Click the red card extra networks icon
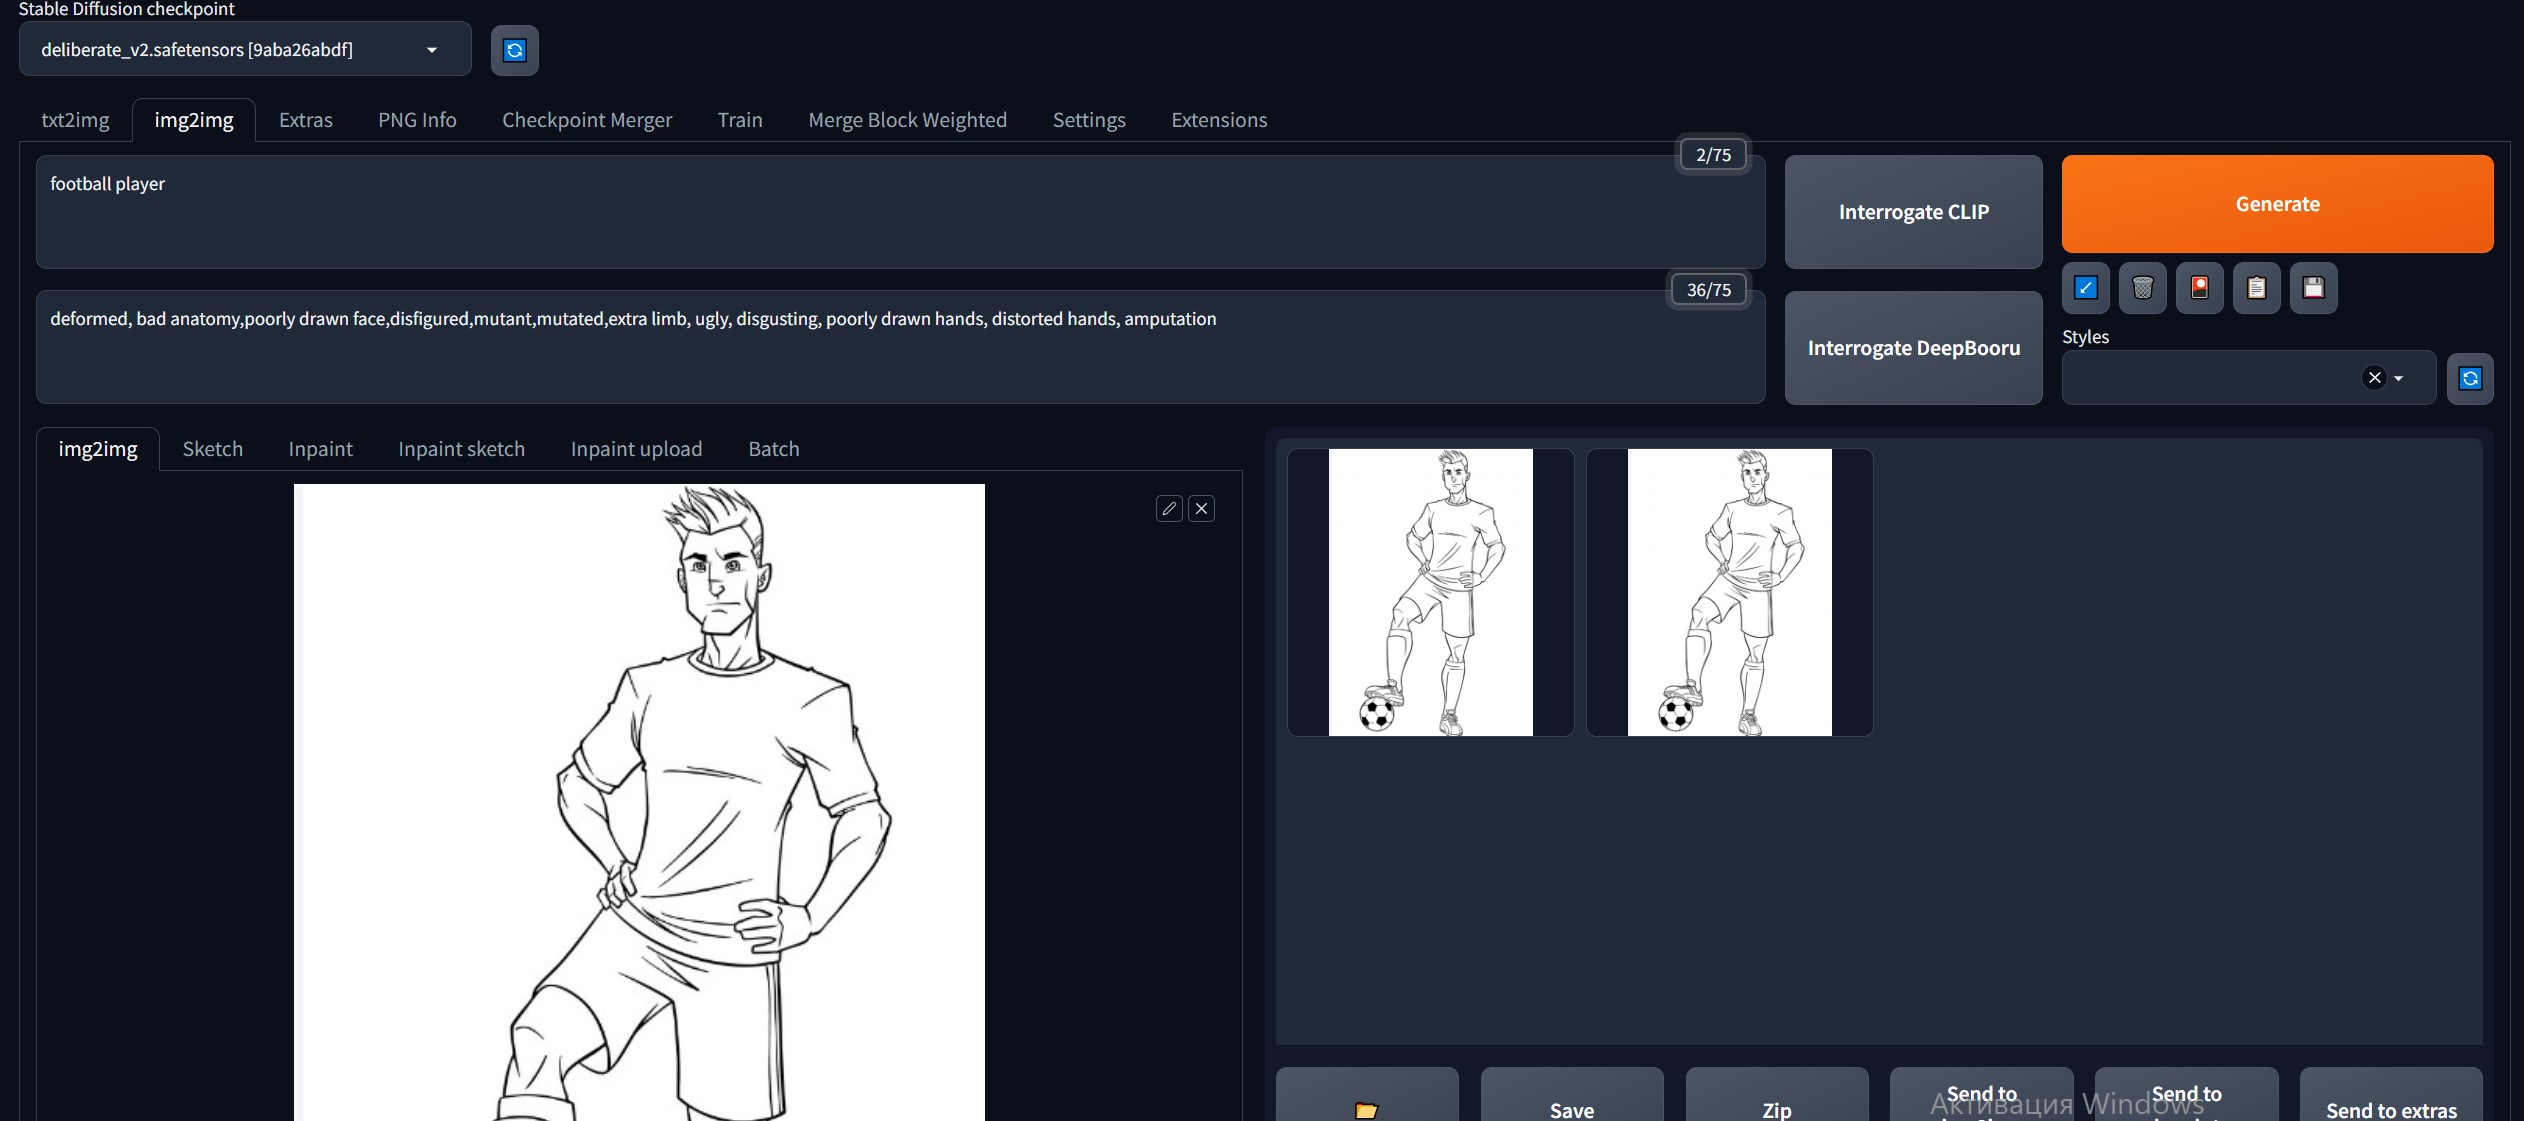The height and width of the screenshot is (1121, 2524). click(x=2199, y=288)
